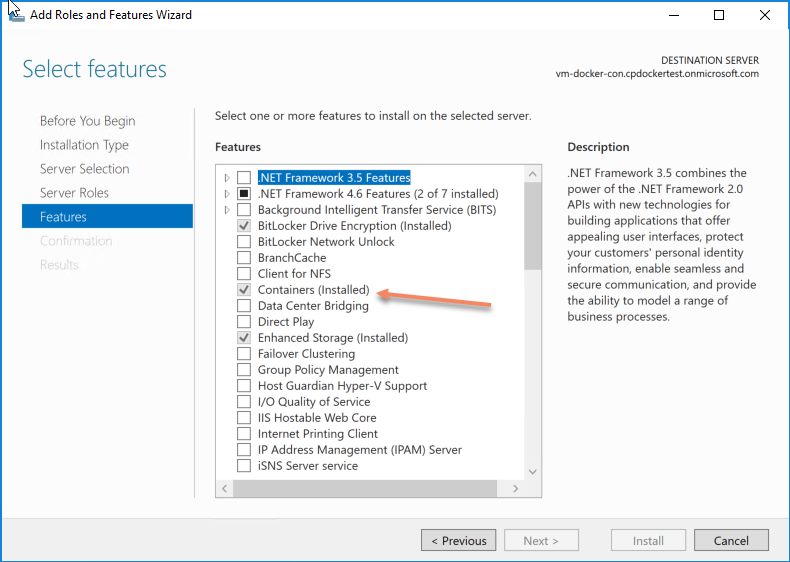Go to Before You Begin step
Image resolution: width=790 pixels, height=562 pixels.
point(88,121)
